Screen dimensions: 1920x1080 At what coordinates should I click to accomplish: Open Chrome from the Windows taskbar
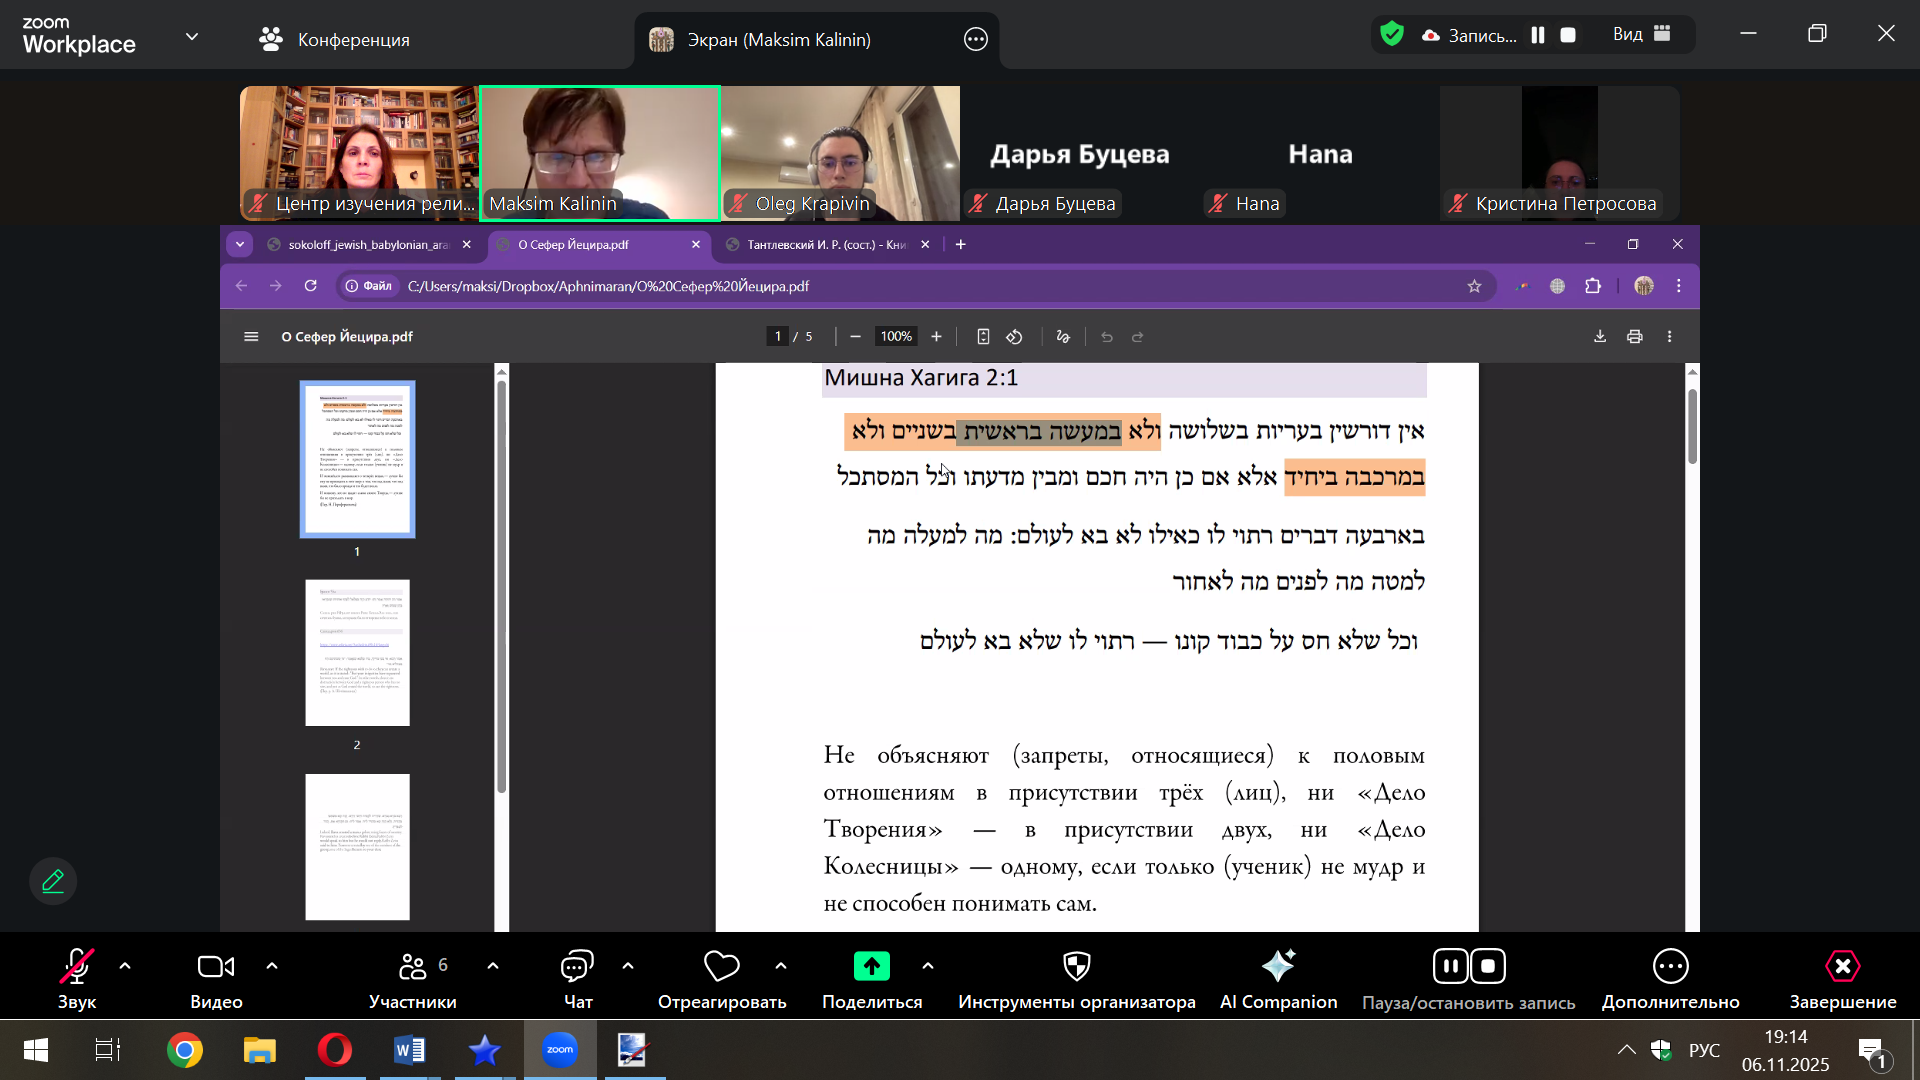[184, 1050]
